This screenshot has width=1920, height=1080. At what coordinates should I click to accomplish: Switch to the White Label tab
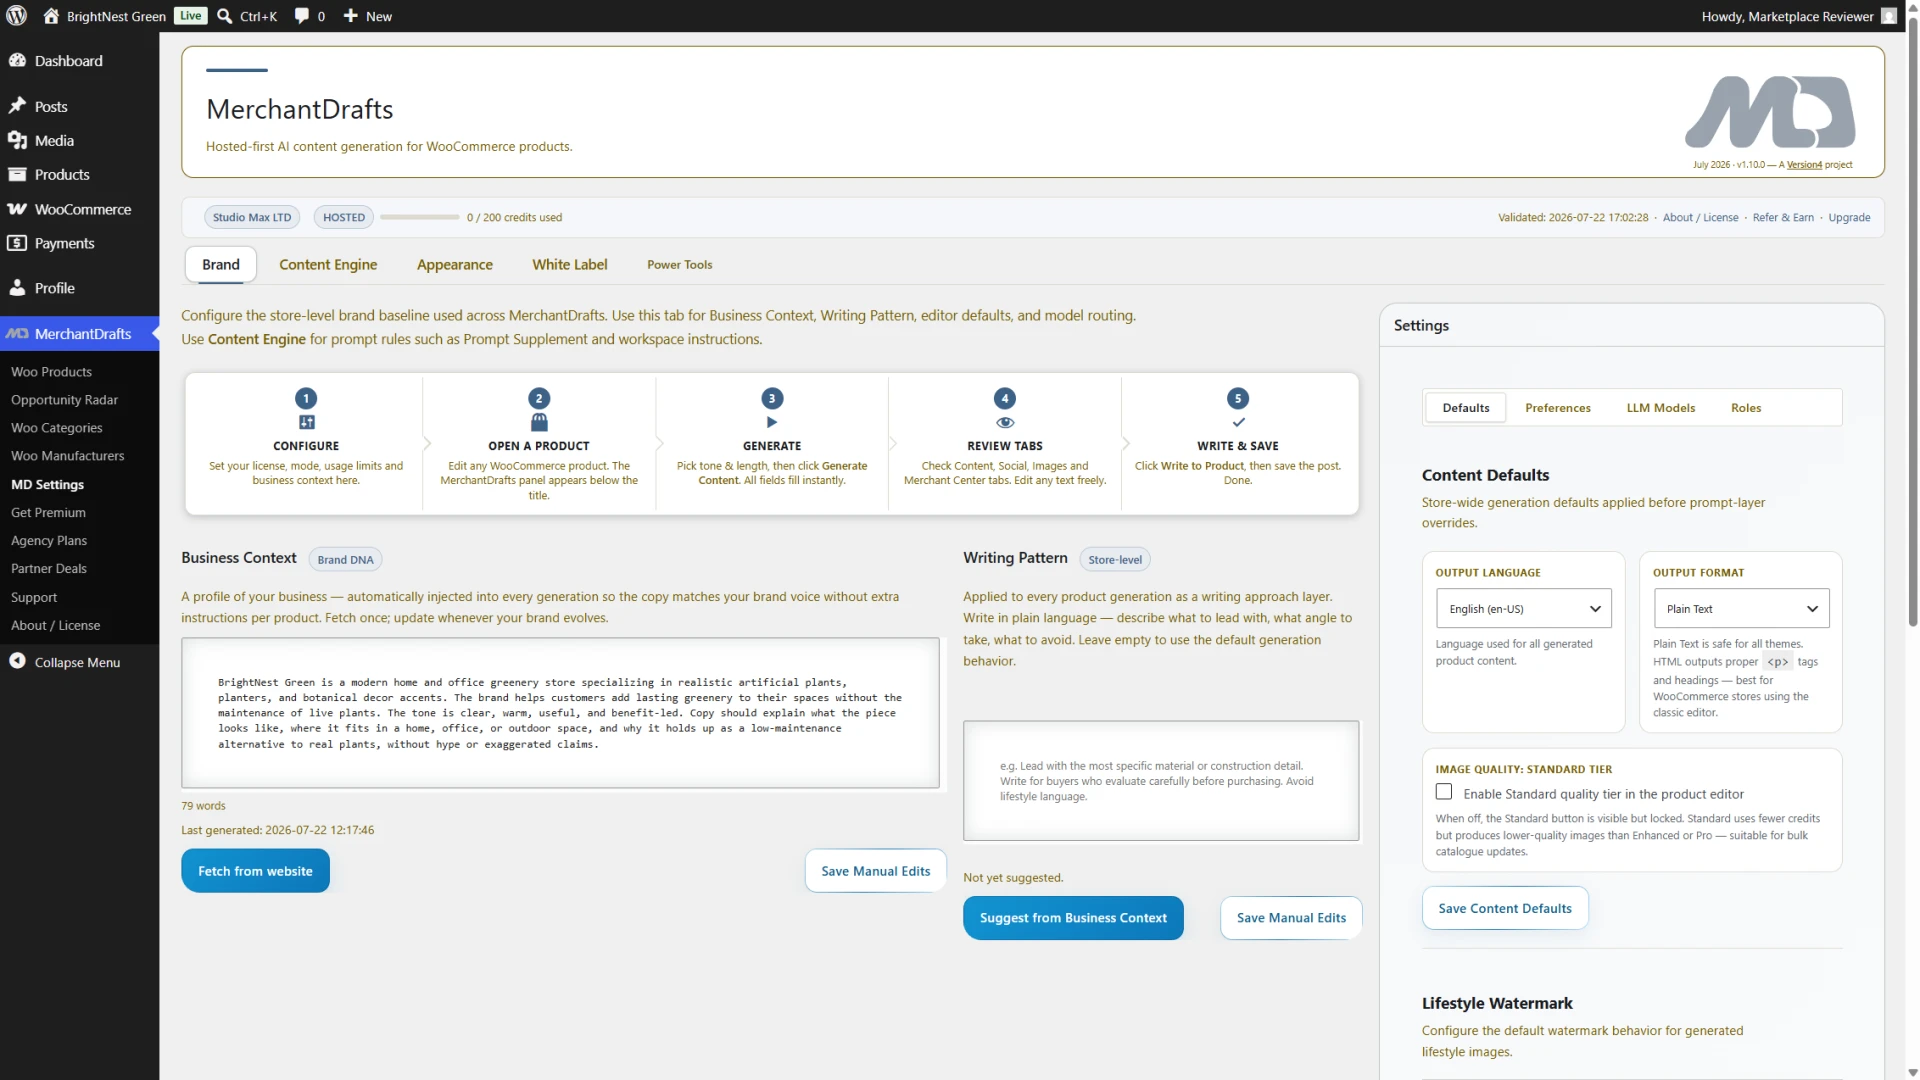570,264
